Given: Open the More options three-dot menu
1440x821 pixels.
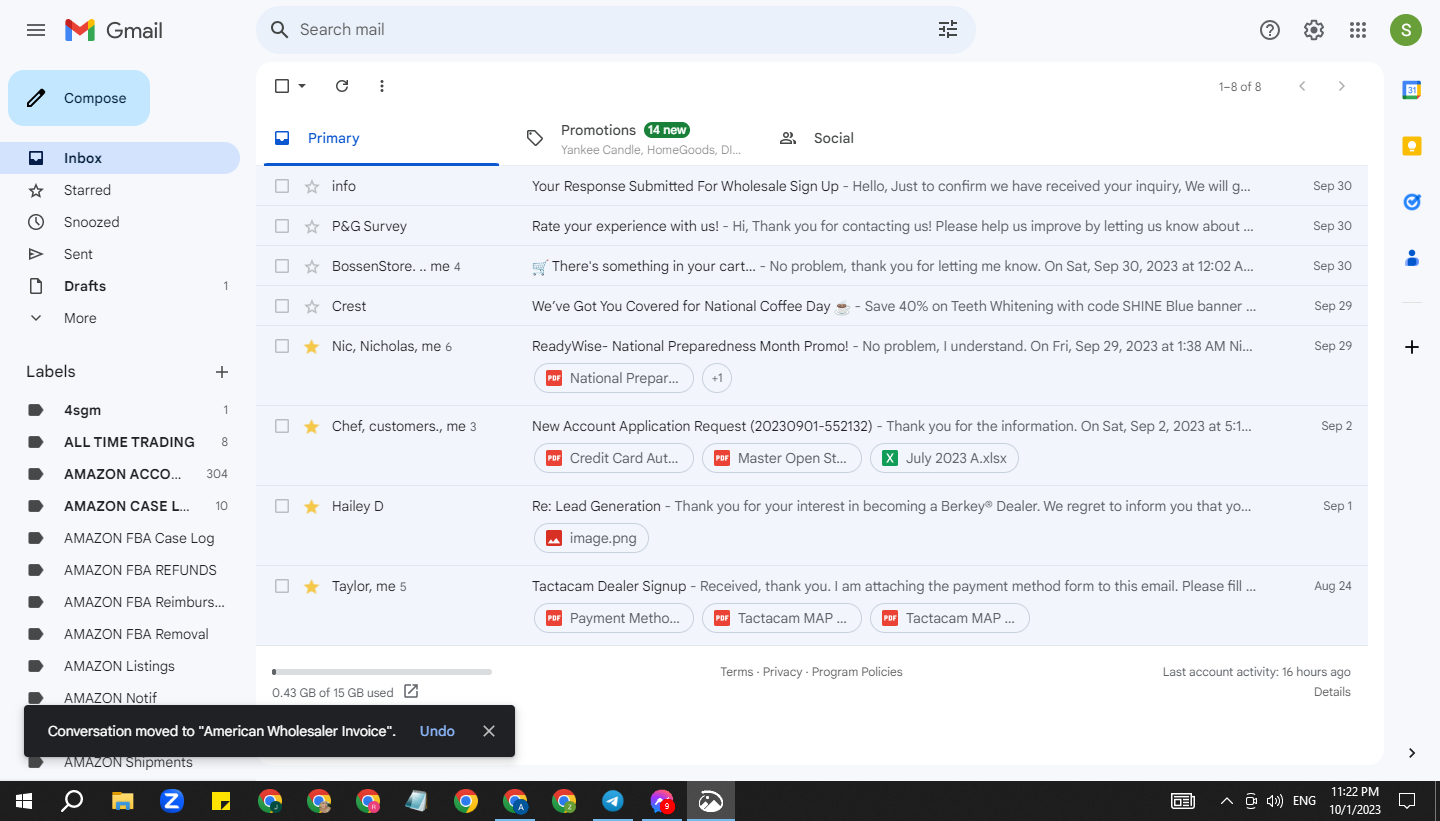Looking at the screenshot, I should coord(382,86).
